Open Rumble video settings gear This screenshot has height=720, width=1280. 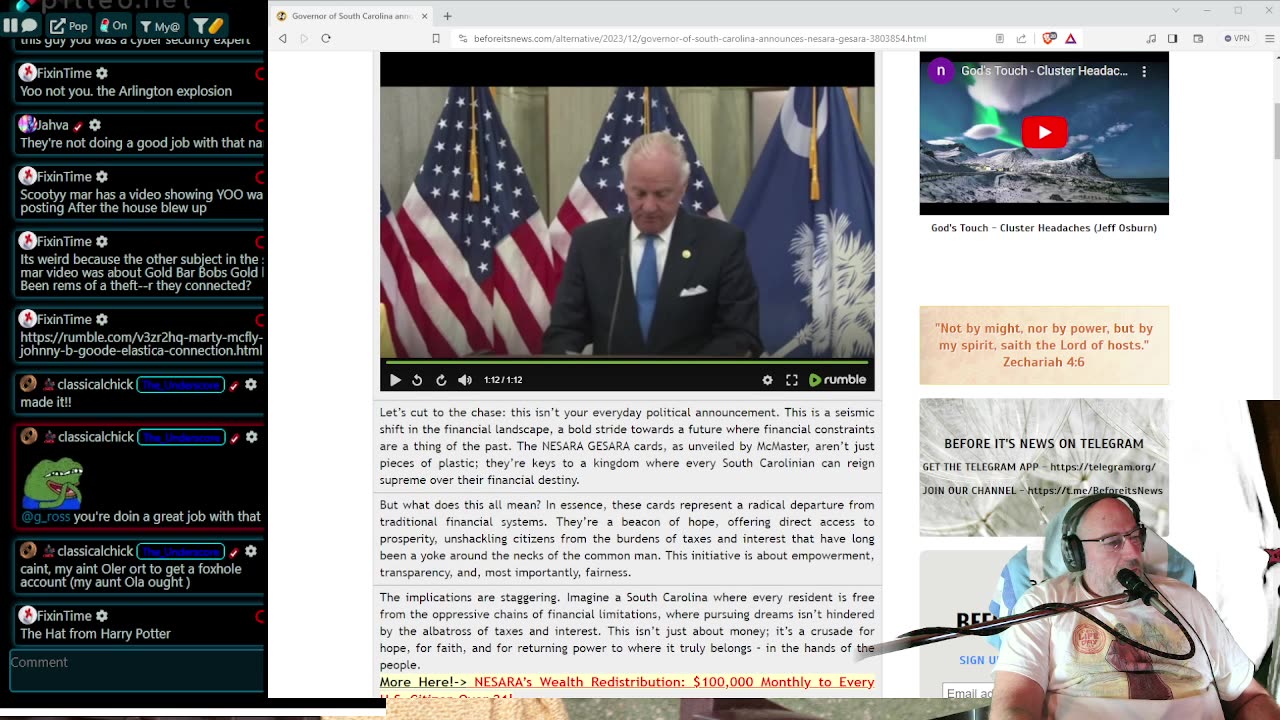pos(767,380)
